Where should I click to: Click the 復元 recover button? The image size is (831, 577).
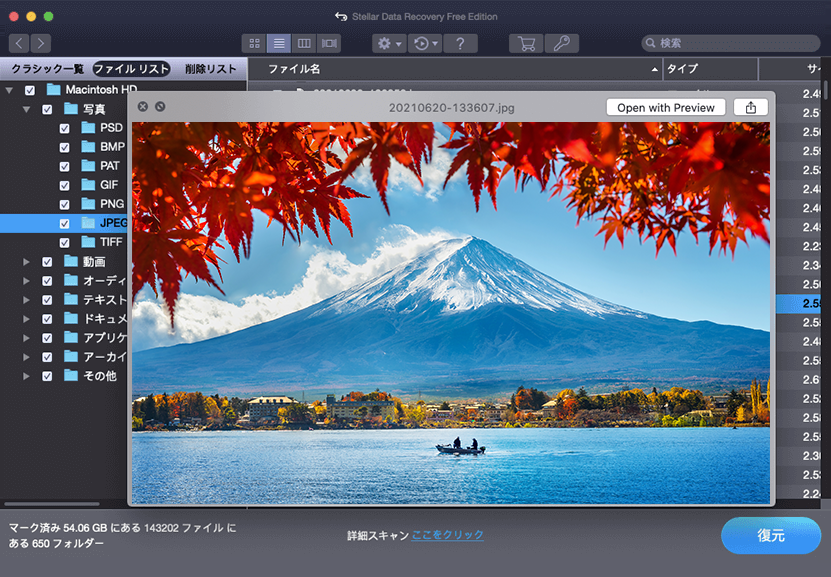[770, 535]
